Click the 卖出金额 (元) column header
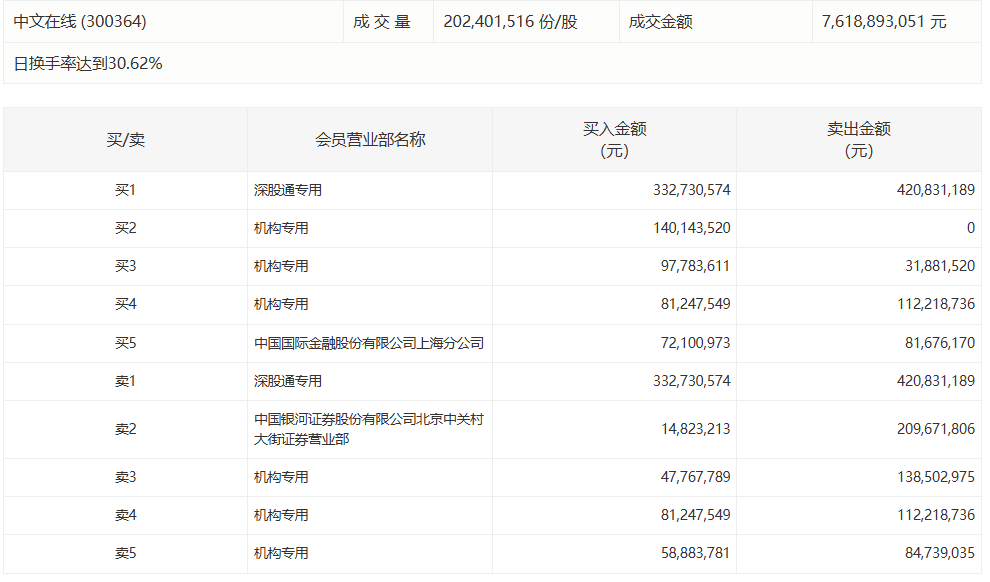The height and width of the screenshot is (582, 990). tap(858, 140)
